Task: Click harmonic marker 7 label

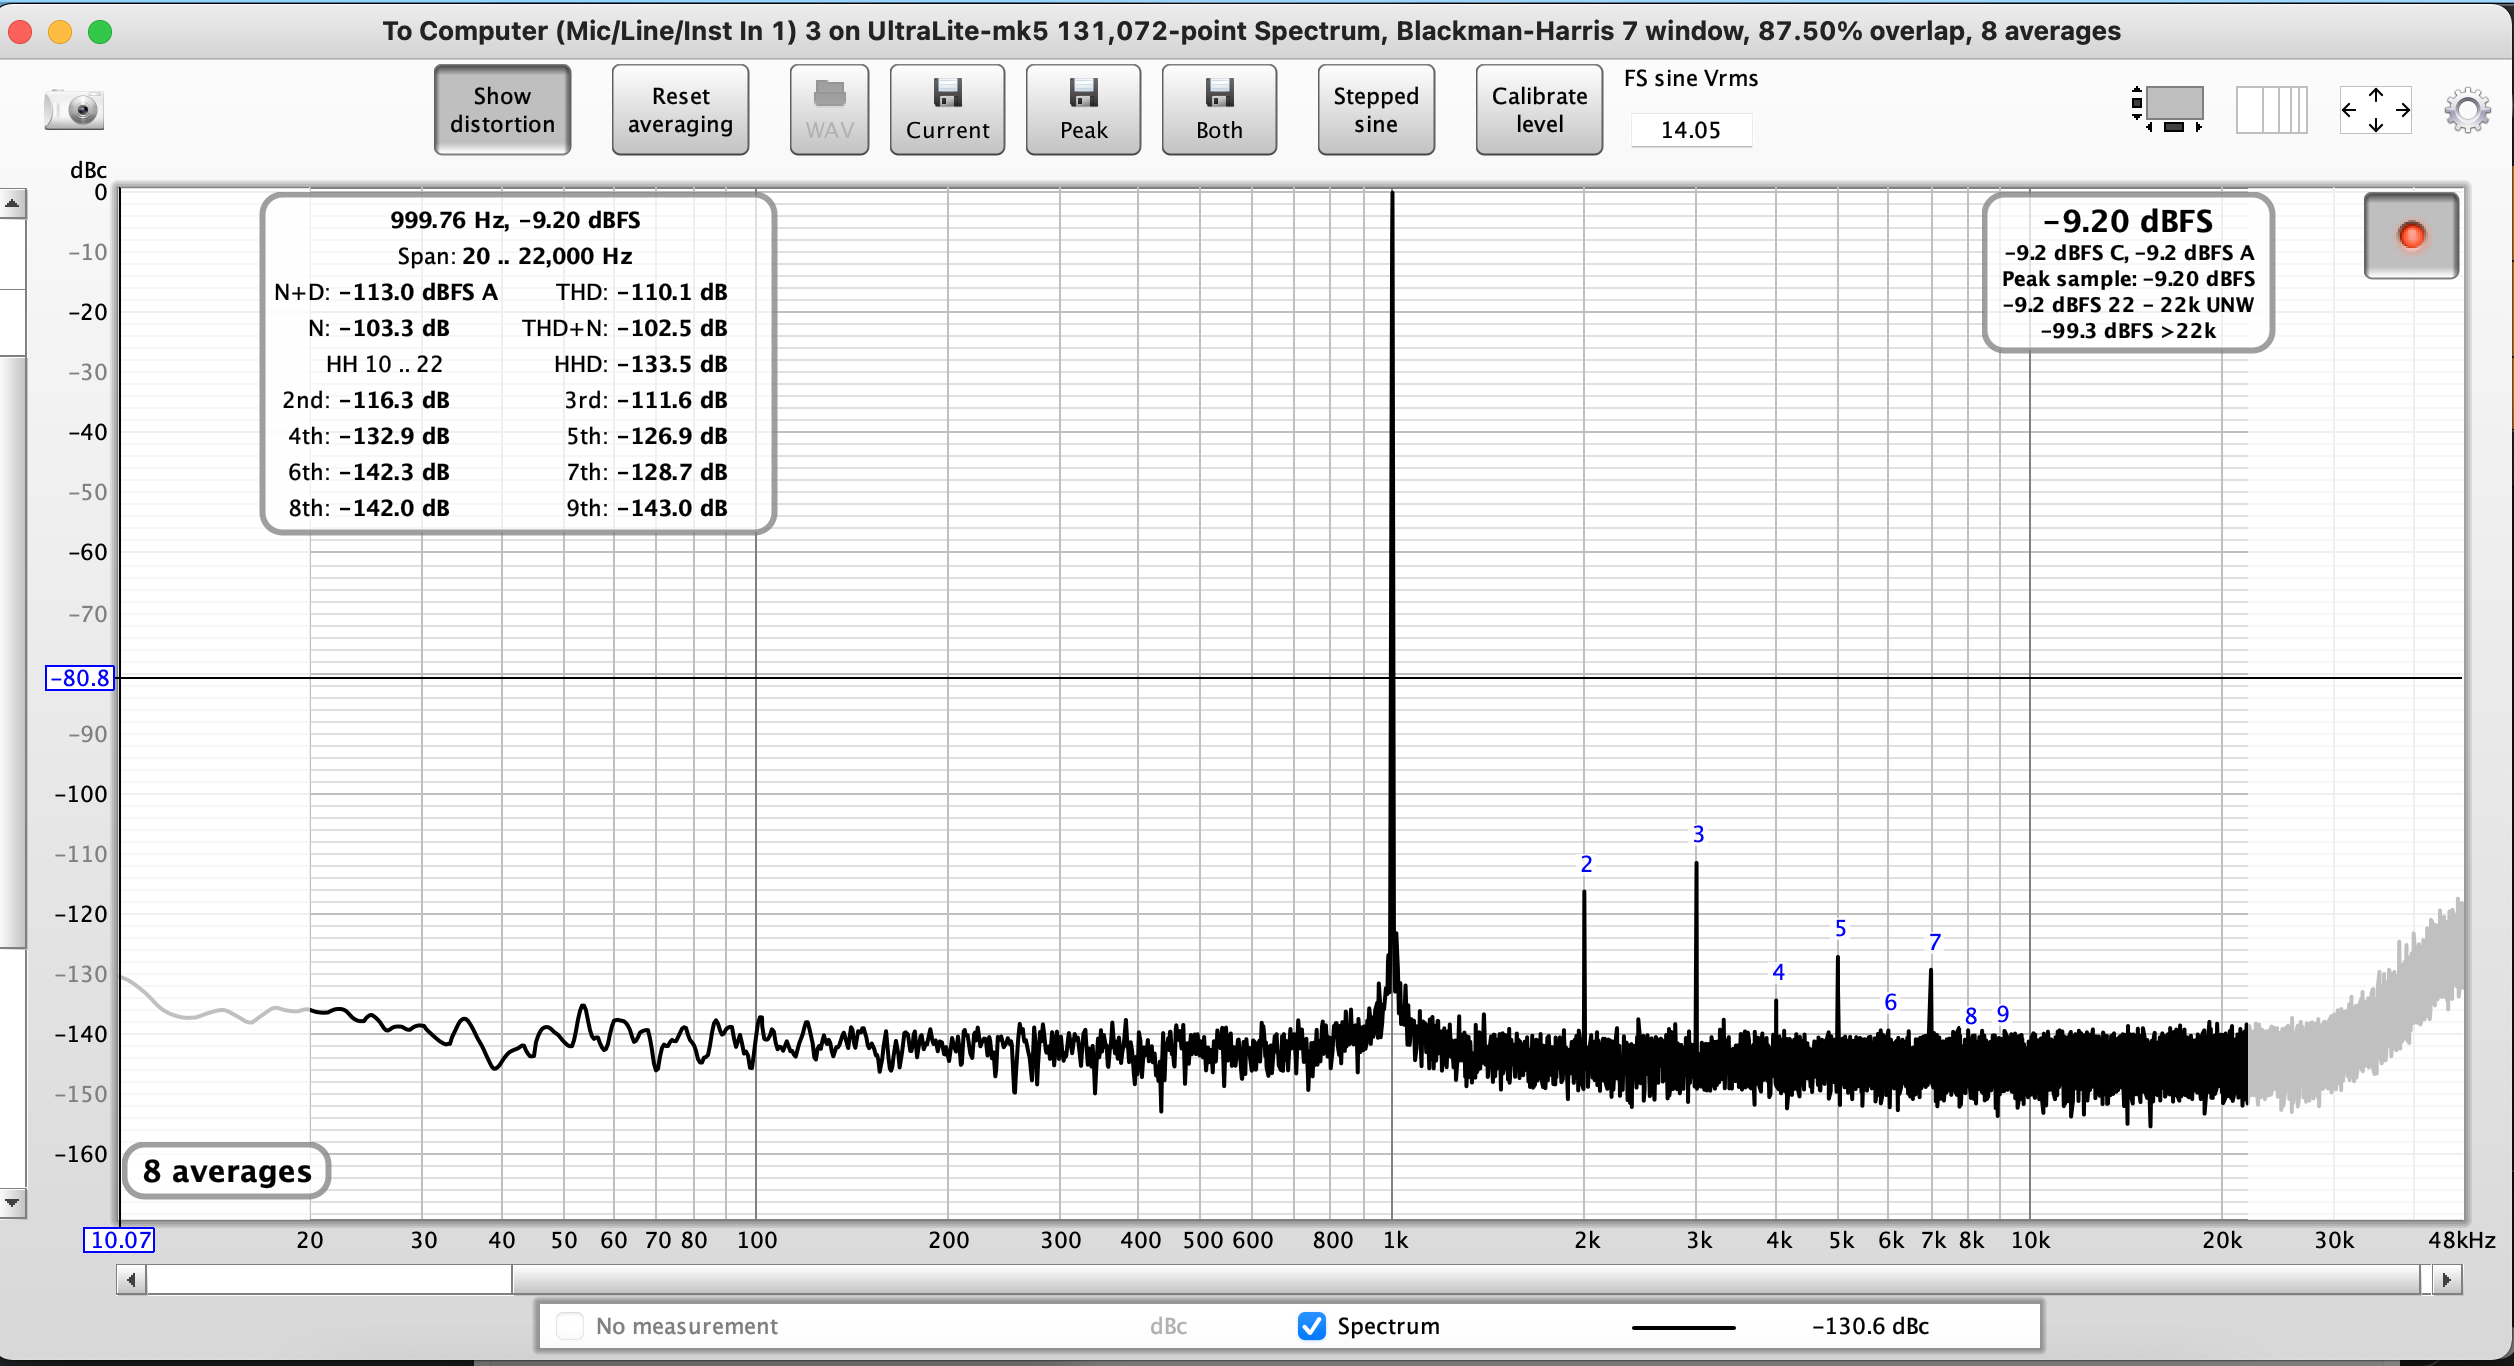Action: (x=1935, y=942)
